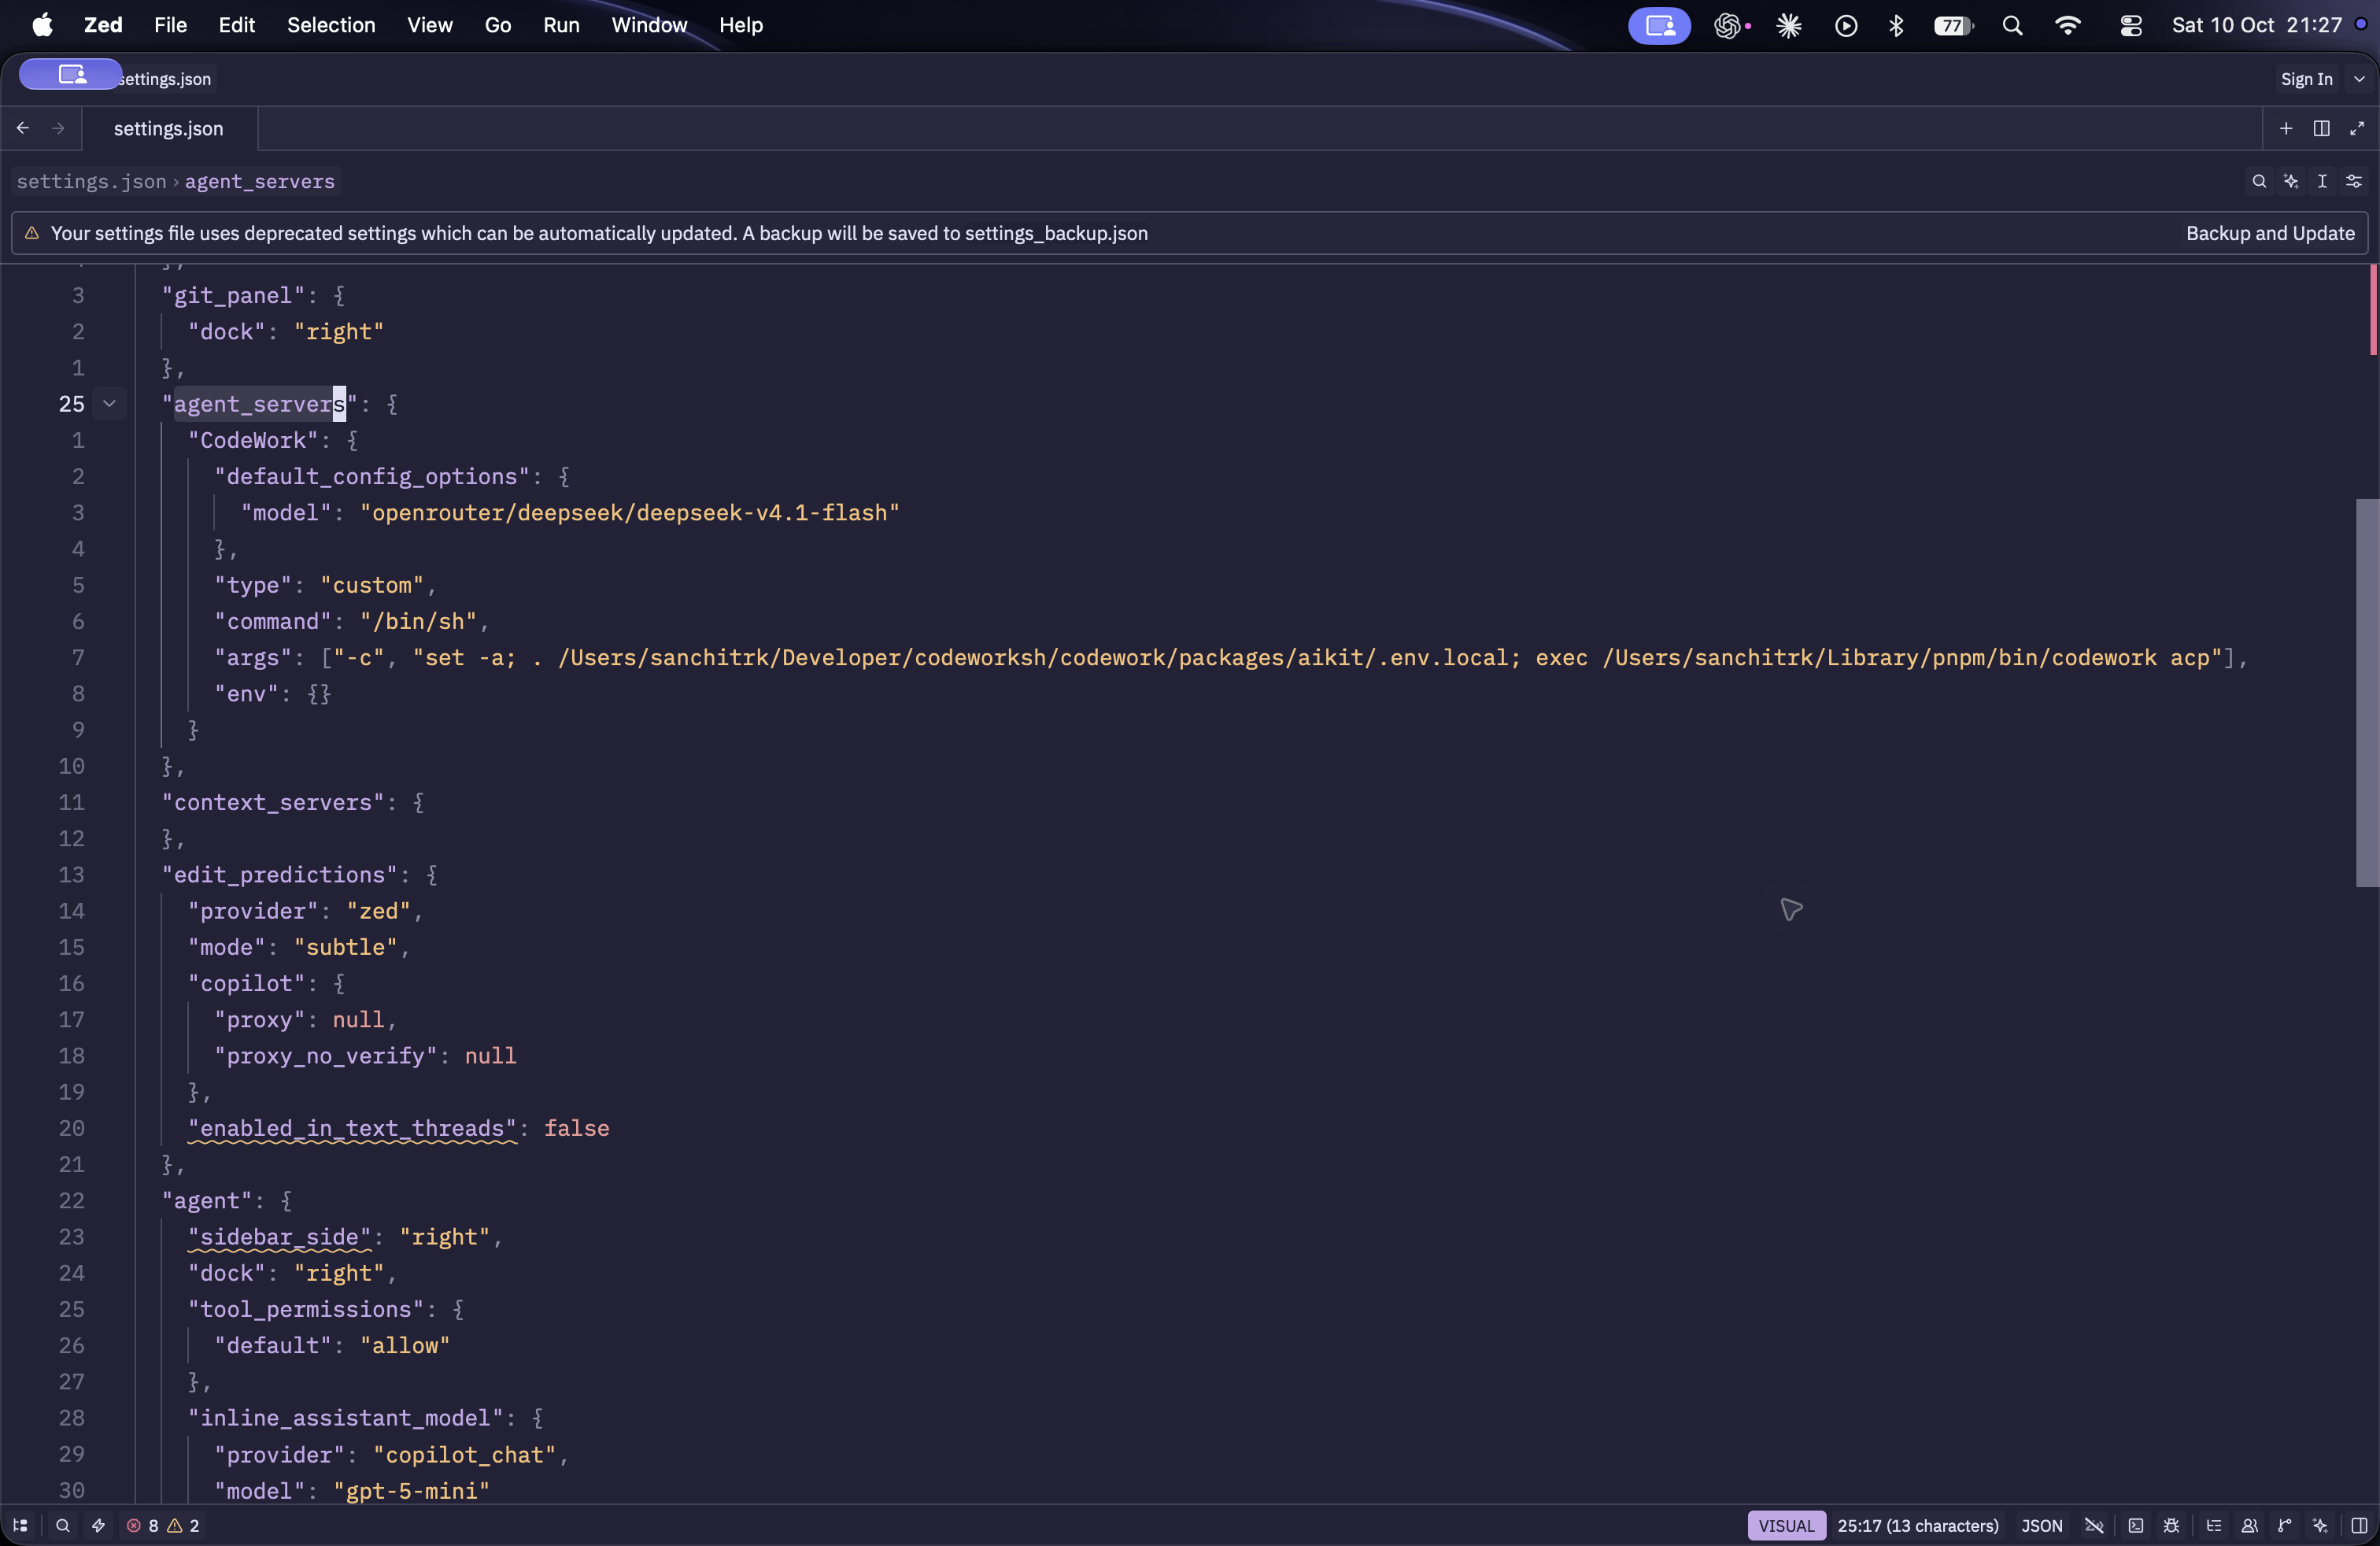This screenshot has width=2380, height=1546.
Task: Click the "enabled_in_text_threads" underlined key
Action: click(352, 1128)
